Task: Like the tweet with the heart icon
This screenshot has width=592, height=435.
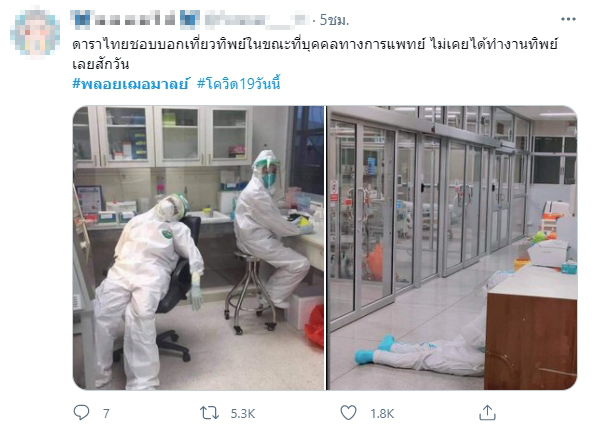Action: (348, 413)
